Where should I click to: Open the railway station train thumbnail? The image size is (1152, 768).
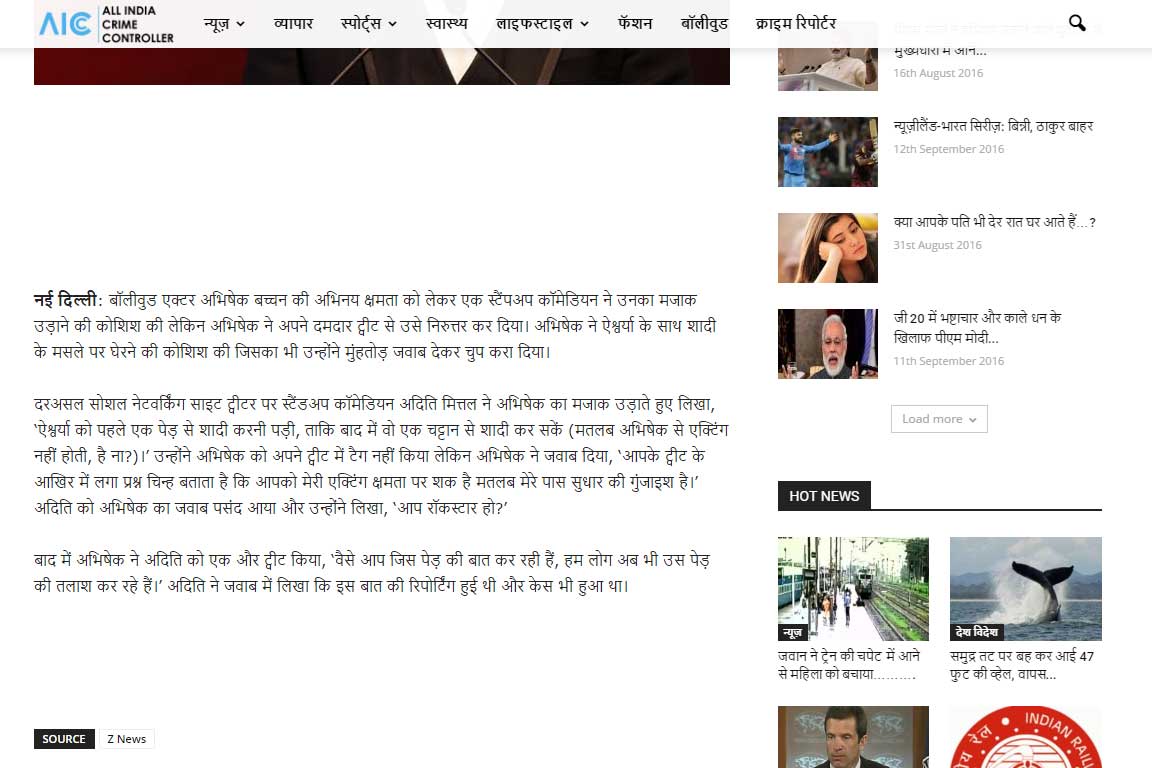click(853, 588)
